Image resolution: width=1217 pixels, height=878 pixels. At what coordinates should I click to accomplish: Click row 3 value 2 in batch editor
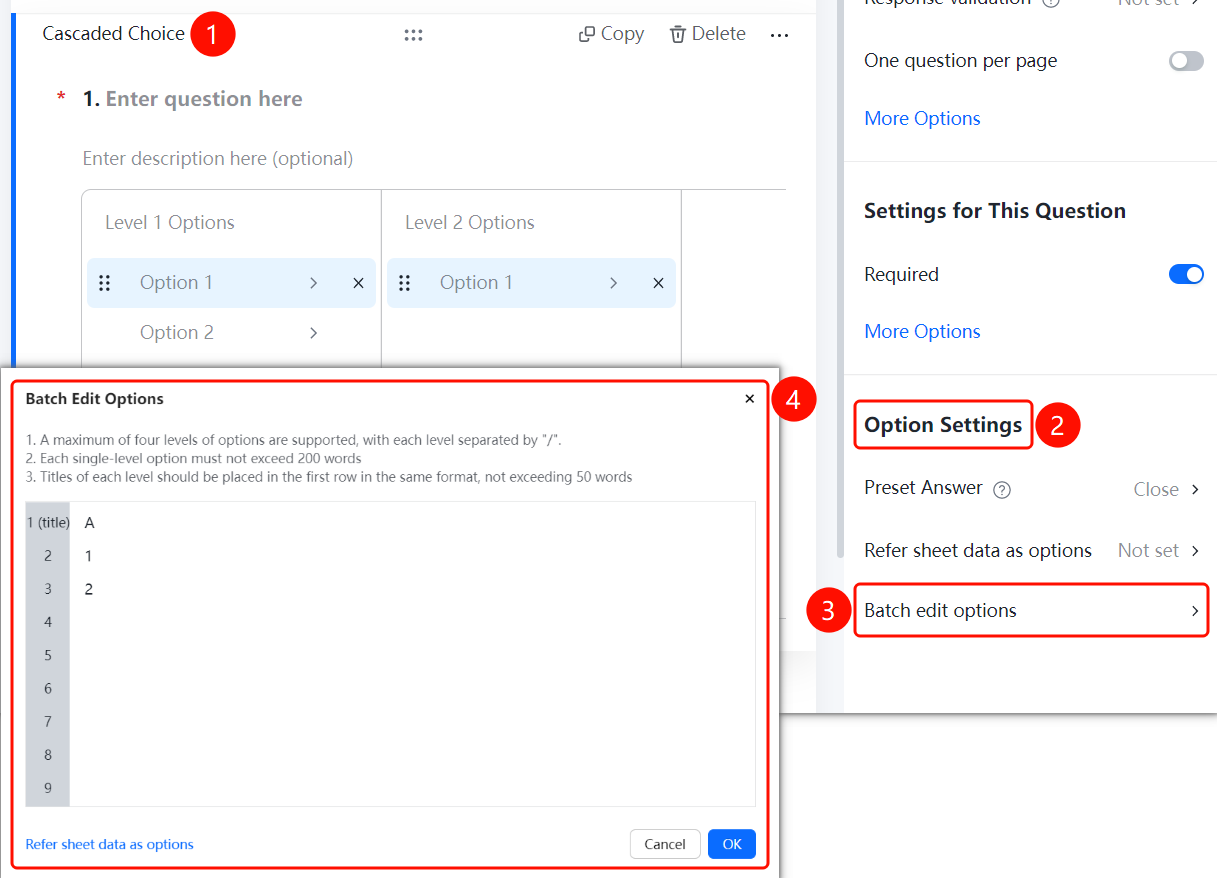pyautogui.click(x=89, y=589)
